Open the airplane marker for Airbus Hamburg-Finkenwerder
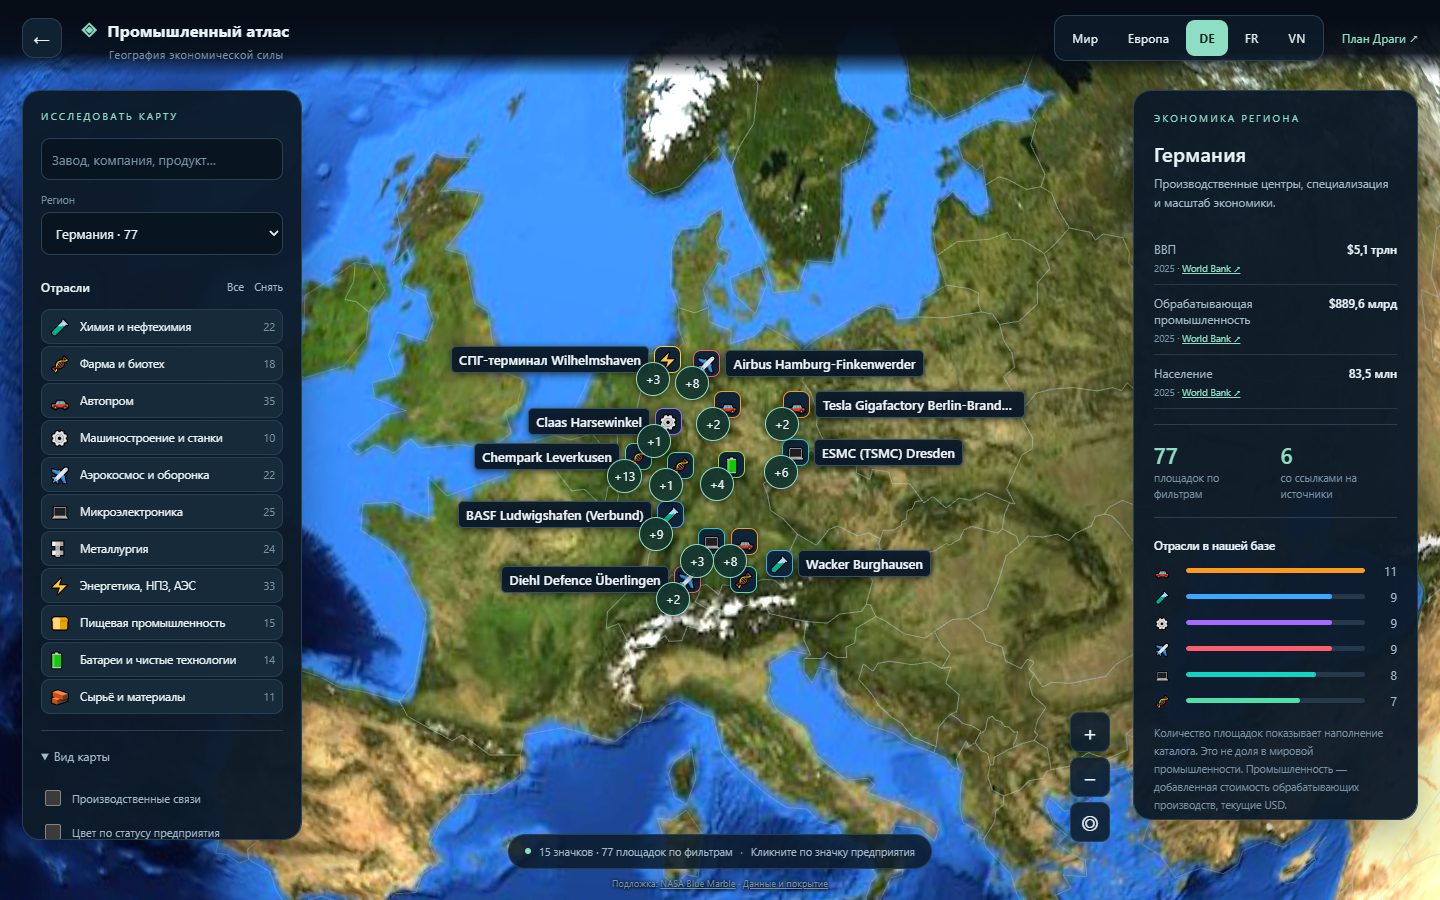The width and height of the screenshot is (1440, 900). pos(706,364)
